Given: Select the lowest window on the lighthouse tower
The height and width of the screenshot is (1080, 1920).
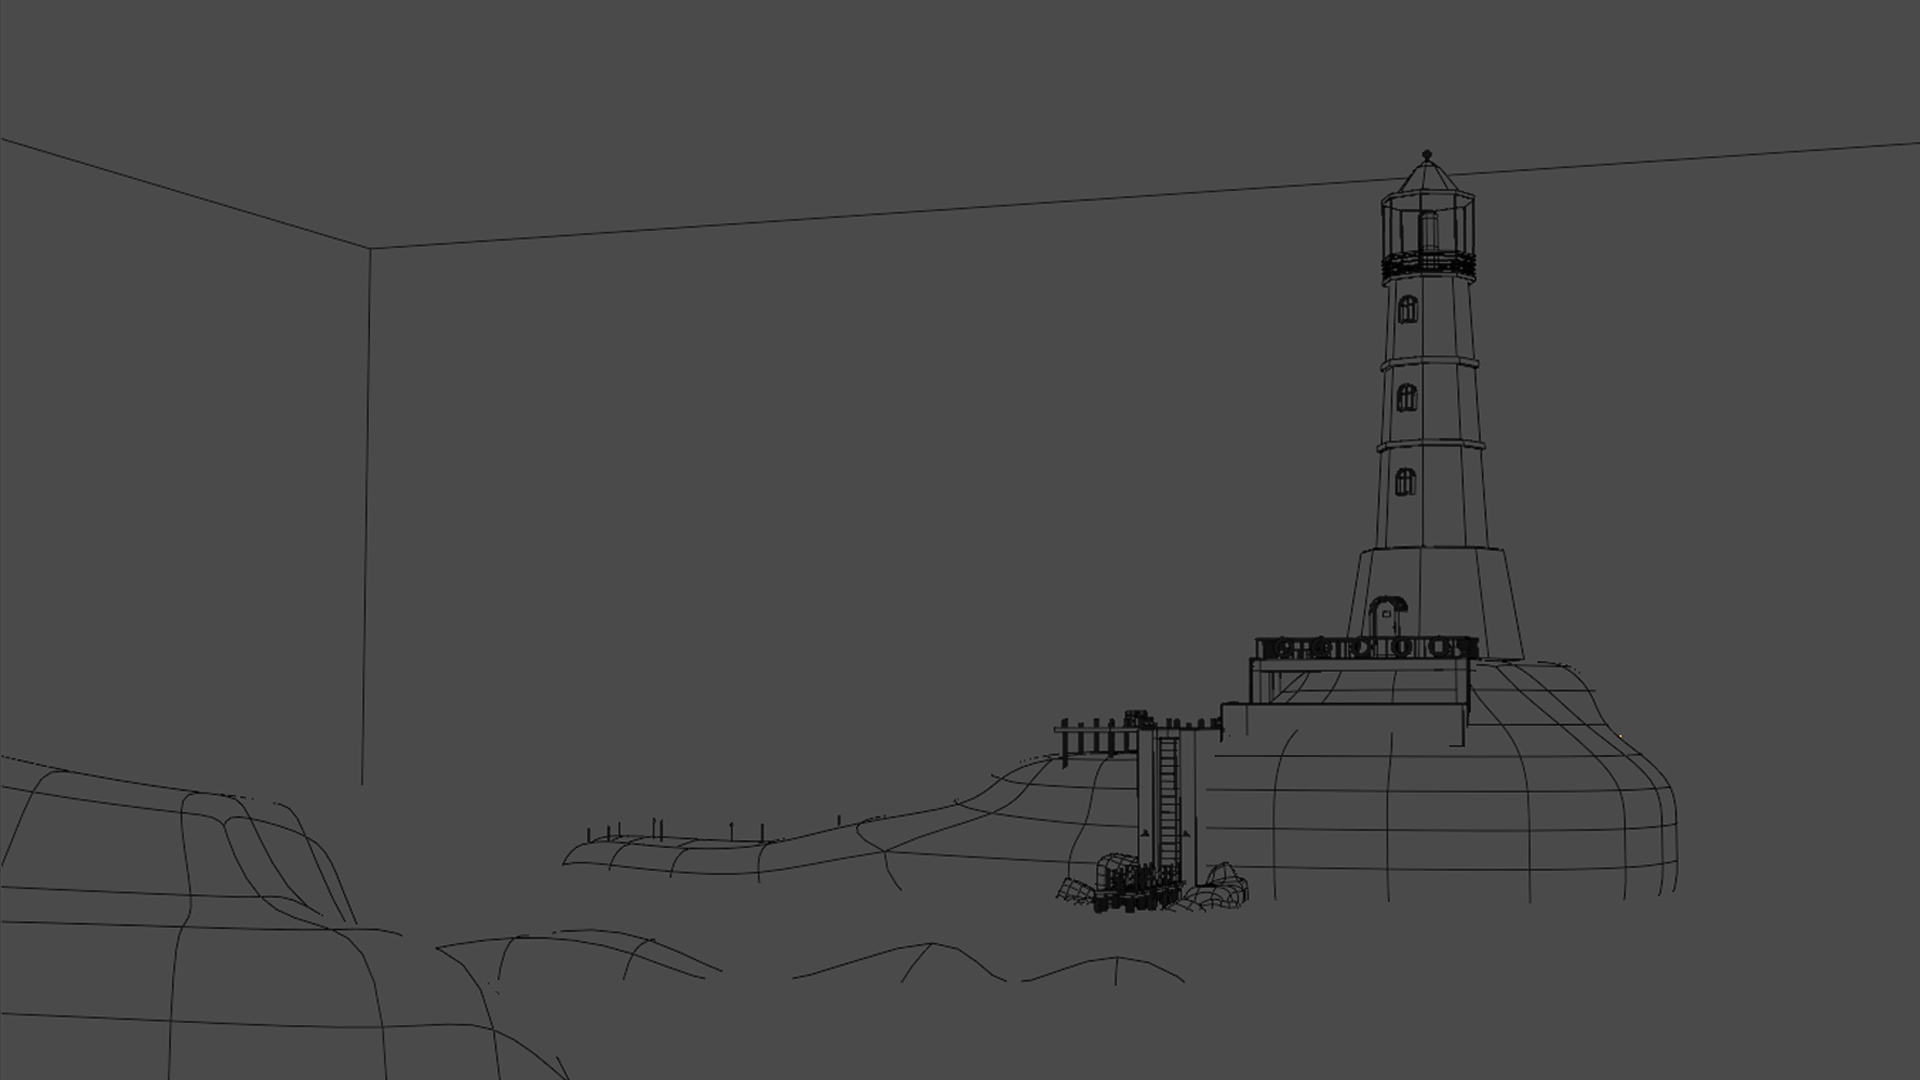Looking at the screenshot, I should pyautogui.click(x=1405, y=482).
